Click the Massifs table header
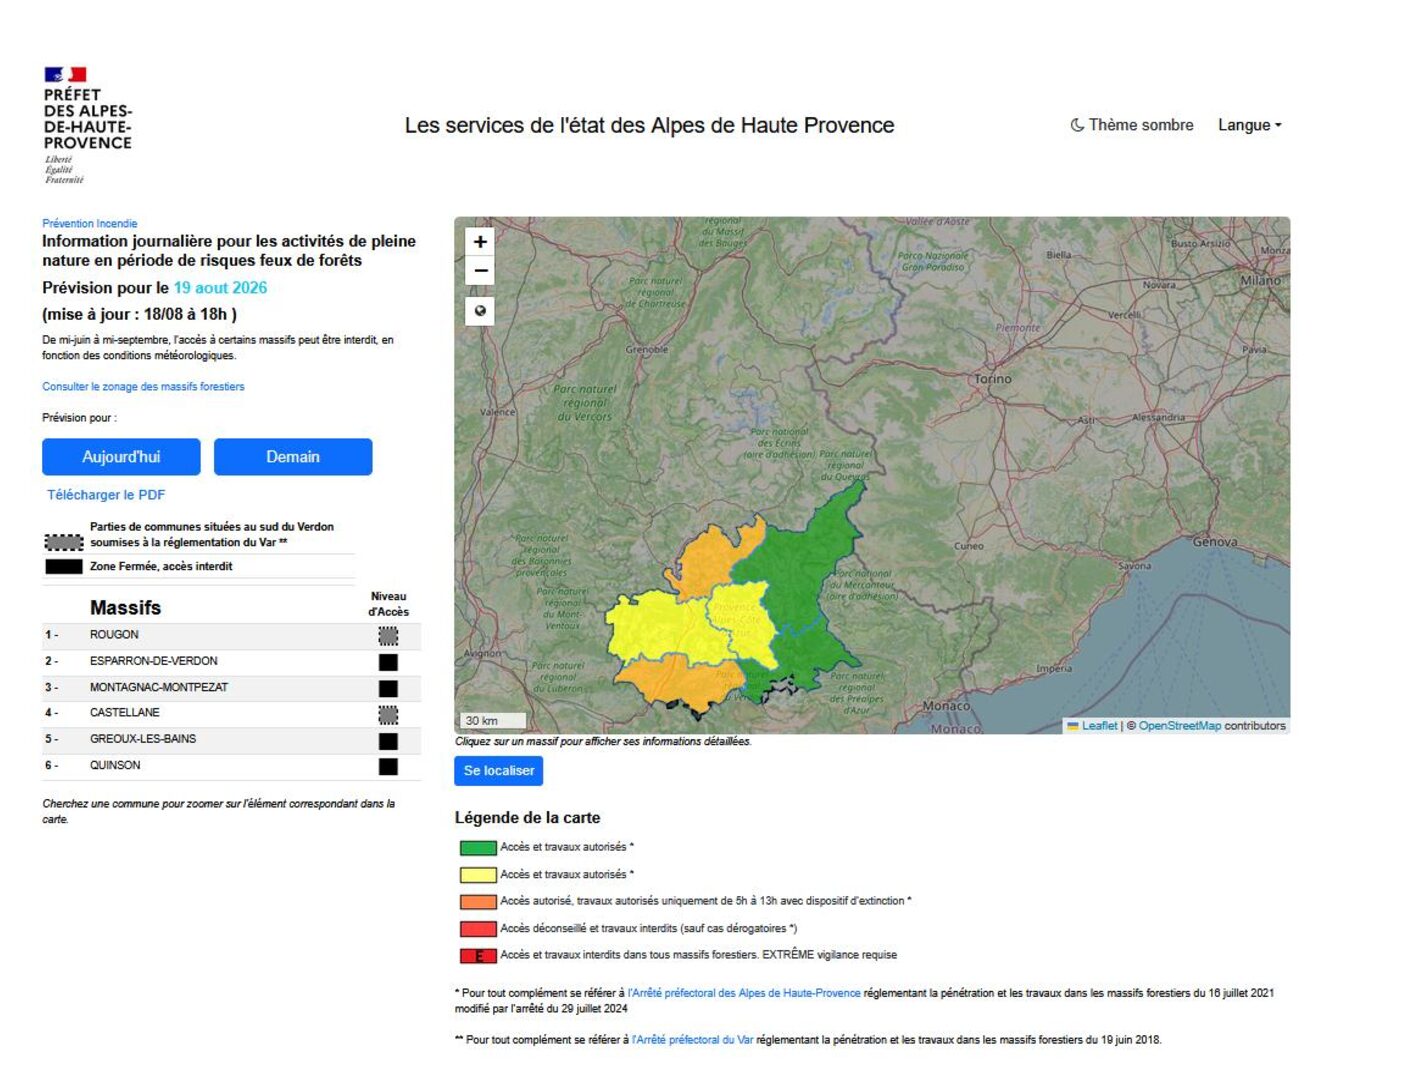Viewport: 1408px width, 1088px height. 125,608
